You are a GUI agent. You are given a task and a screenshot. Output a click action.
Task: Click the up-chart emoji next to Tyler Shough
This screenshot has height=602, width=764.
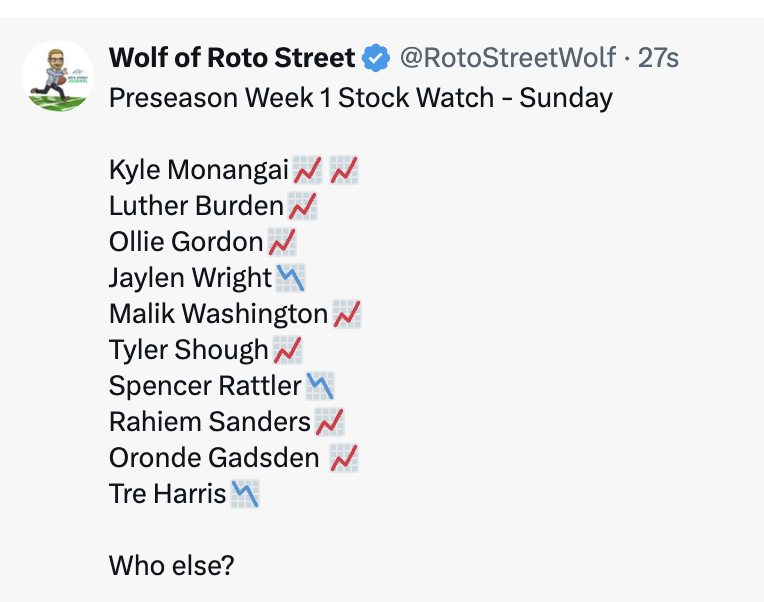287,350
